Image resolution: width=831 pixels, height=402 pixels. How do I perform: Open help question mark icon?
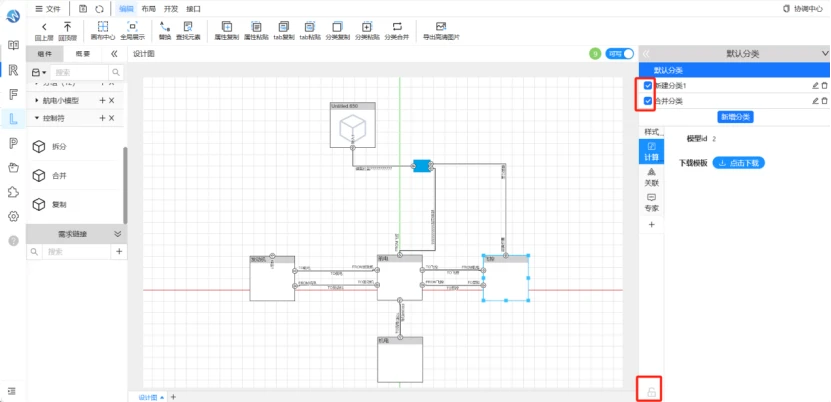(x=14, y=240)
